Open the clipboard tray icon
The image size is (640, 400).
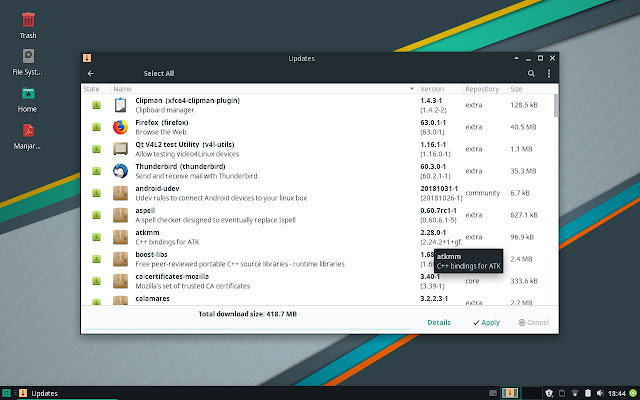[562, 393]
